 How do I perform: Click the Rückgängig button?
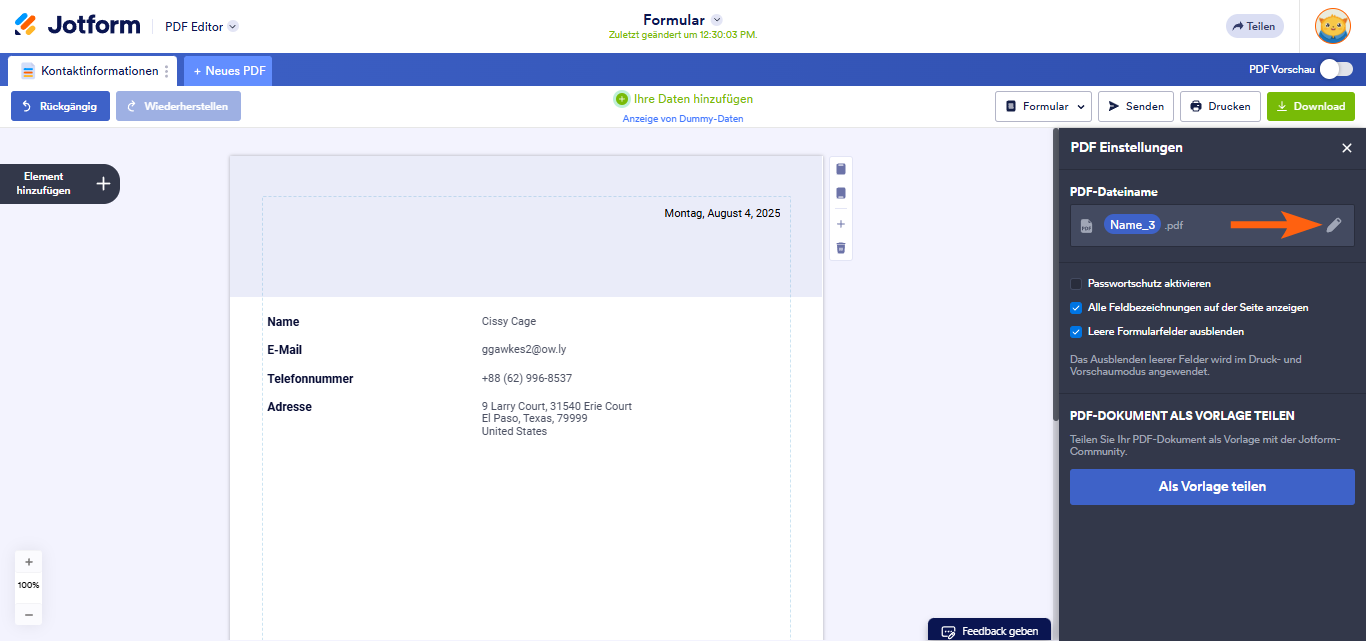click(60, 106)
